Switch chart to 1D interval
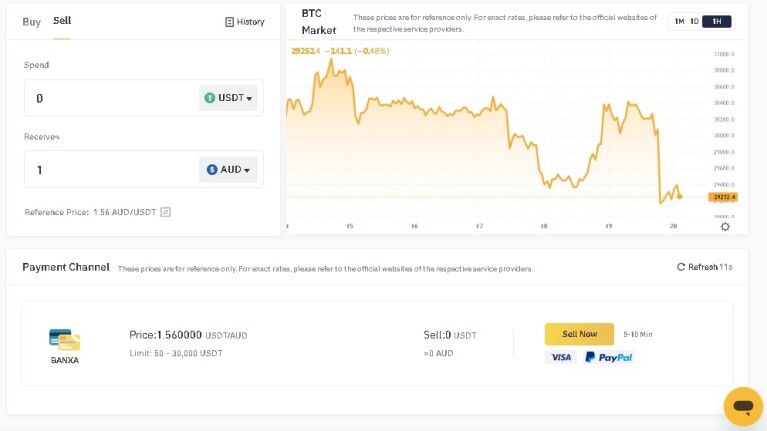767x431 pixels. pos(694,22)
